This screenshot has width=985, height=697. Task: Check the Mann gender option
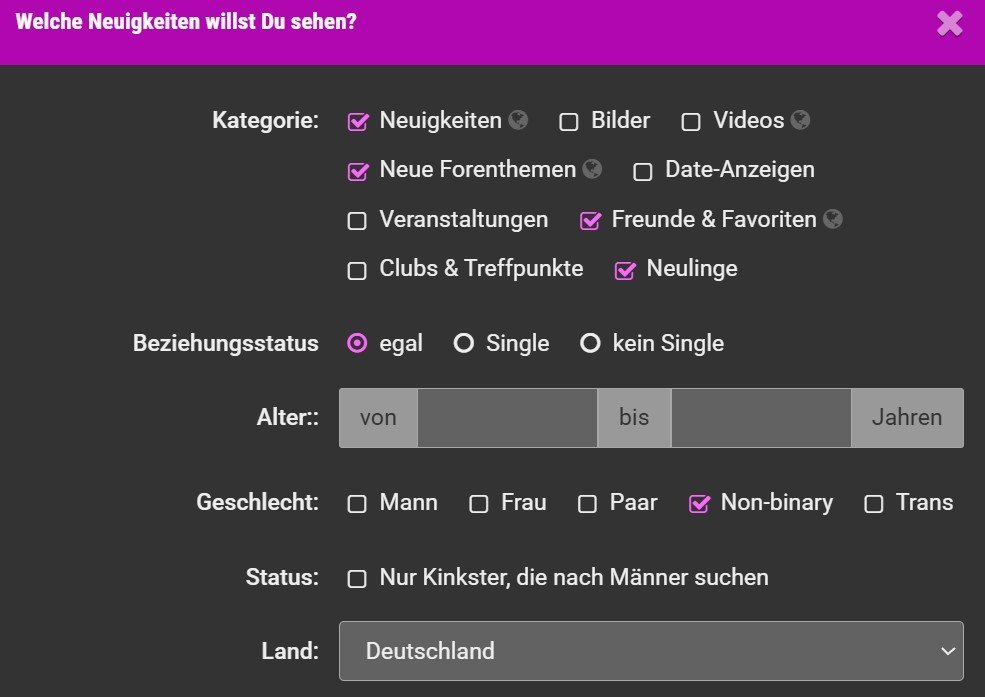tap(357, 504)
